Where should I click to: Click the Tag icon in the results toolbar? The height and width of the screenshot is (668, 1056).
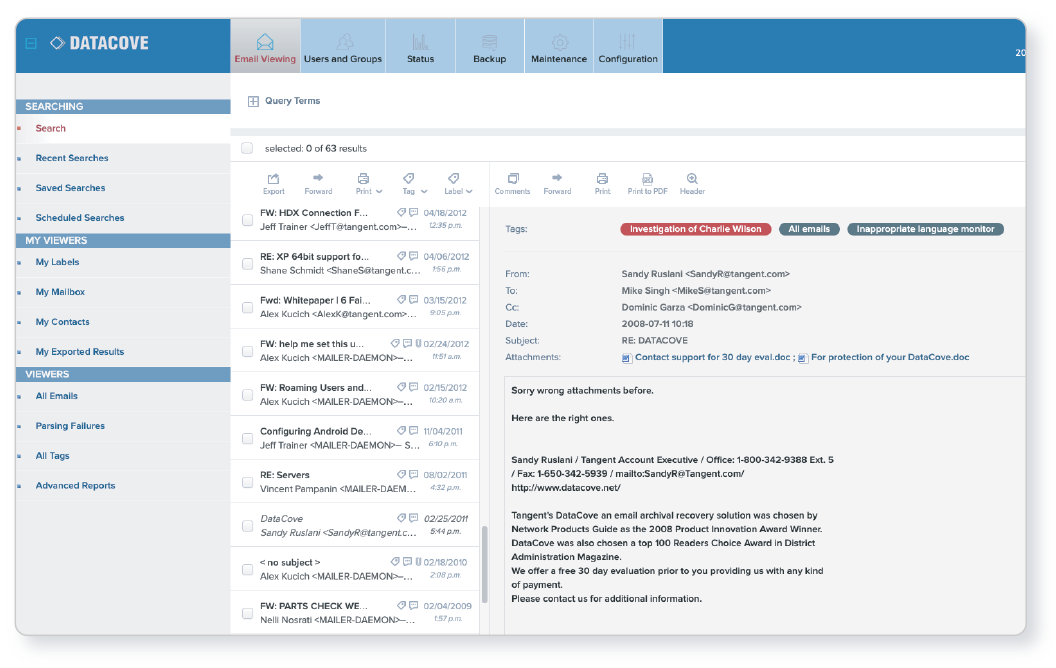tap(408, 178)
